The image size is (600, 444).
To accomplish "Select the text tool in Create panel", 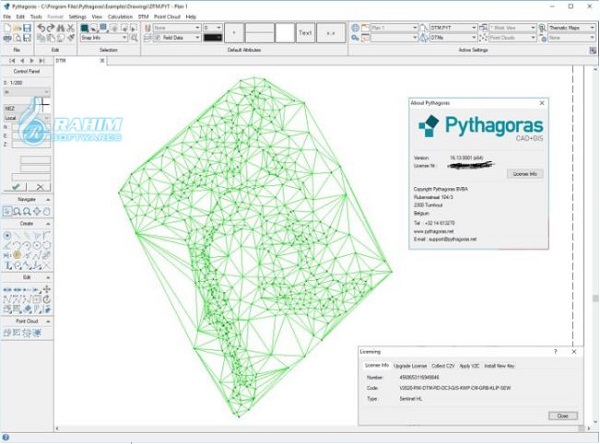I will 8,265.
